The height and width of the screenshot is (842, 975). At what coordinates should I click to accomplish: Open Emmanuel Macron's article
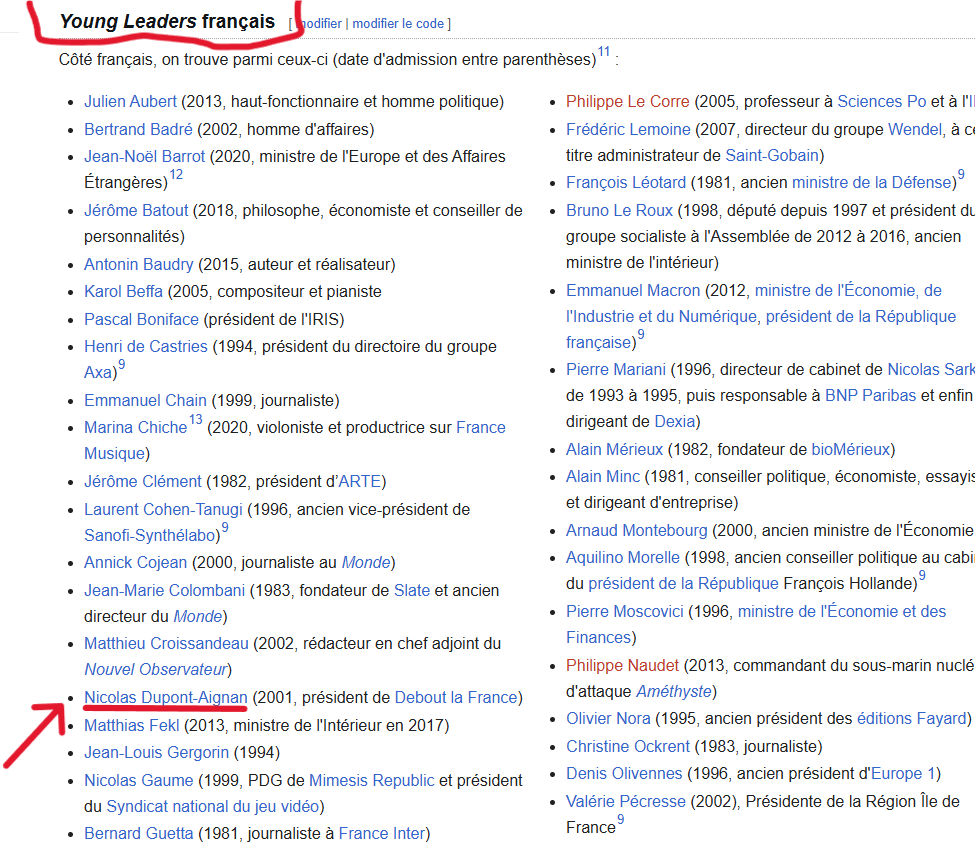point(633,290)
